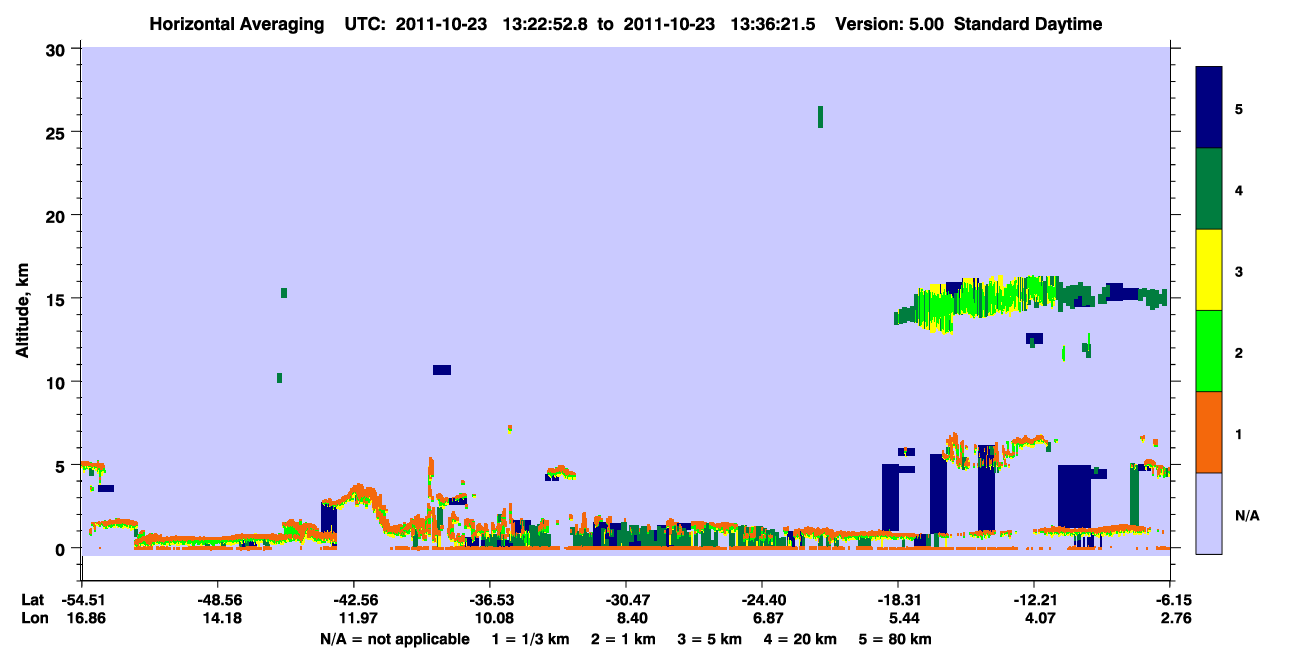Click latitude value -48.56
The width and height of the screenshot is (1300, 667).
point(218,599)
